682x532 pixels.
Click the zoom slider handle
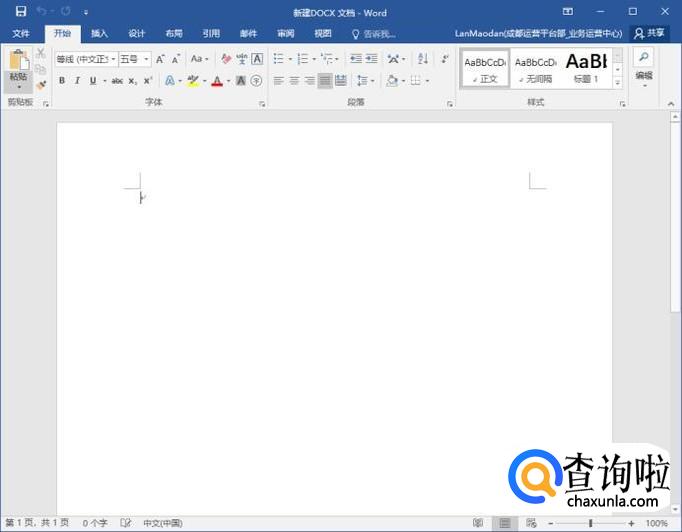pos(591,523)
